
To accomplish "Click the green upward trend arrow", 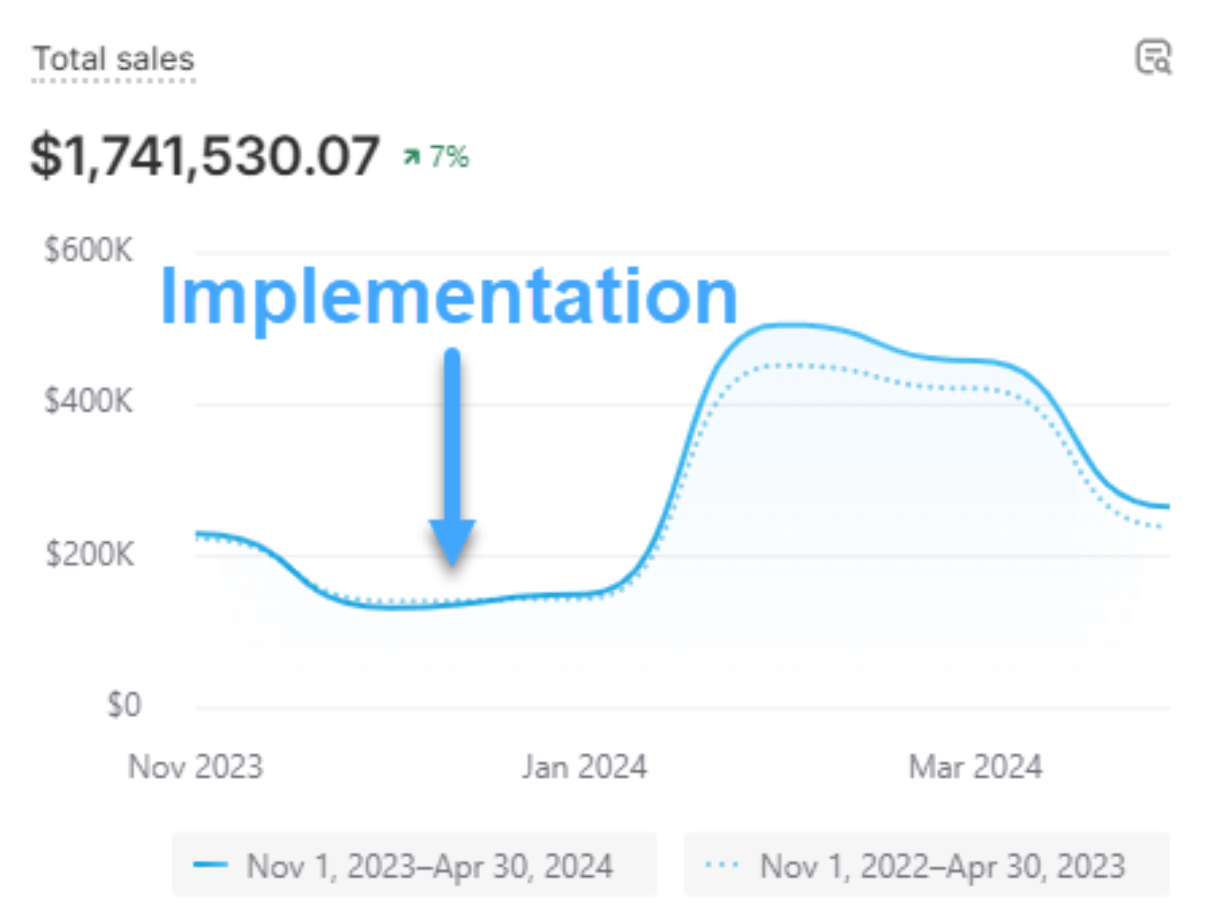I will point(411,157).
